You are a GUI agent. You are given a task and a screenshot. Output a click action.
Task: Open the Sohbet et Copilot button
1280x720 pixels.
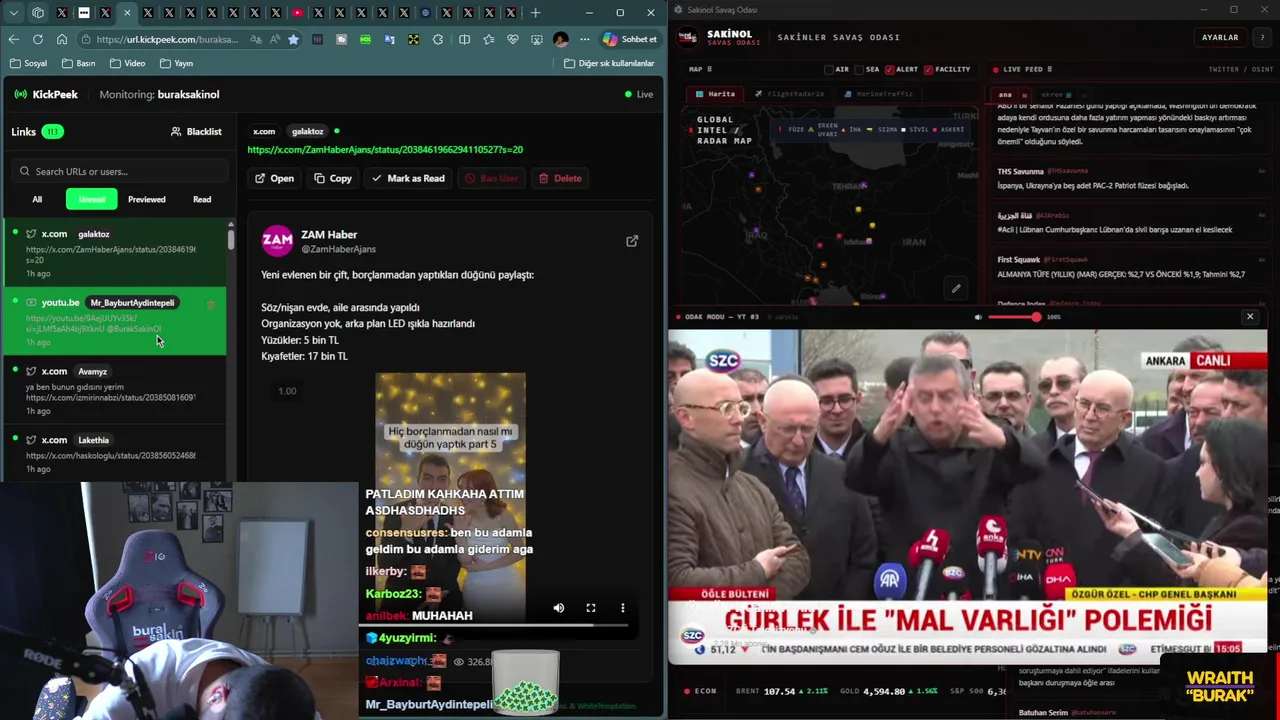point(630,39)
